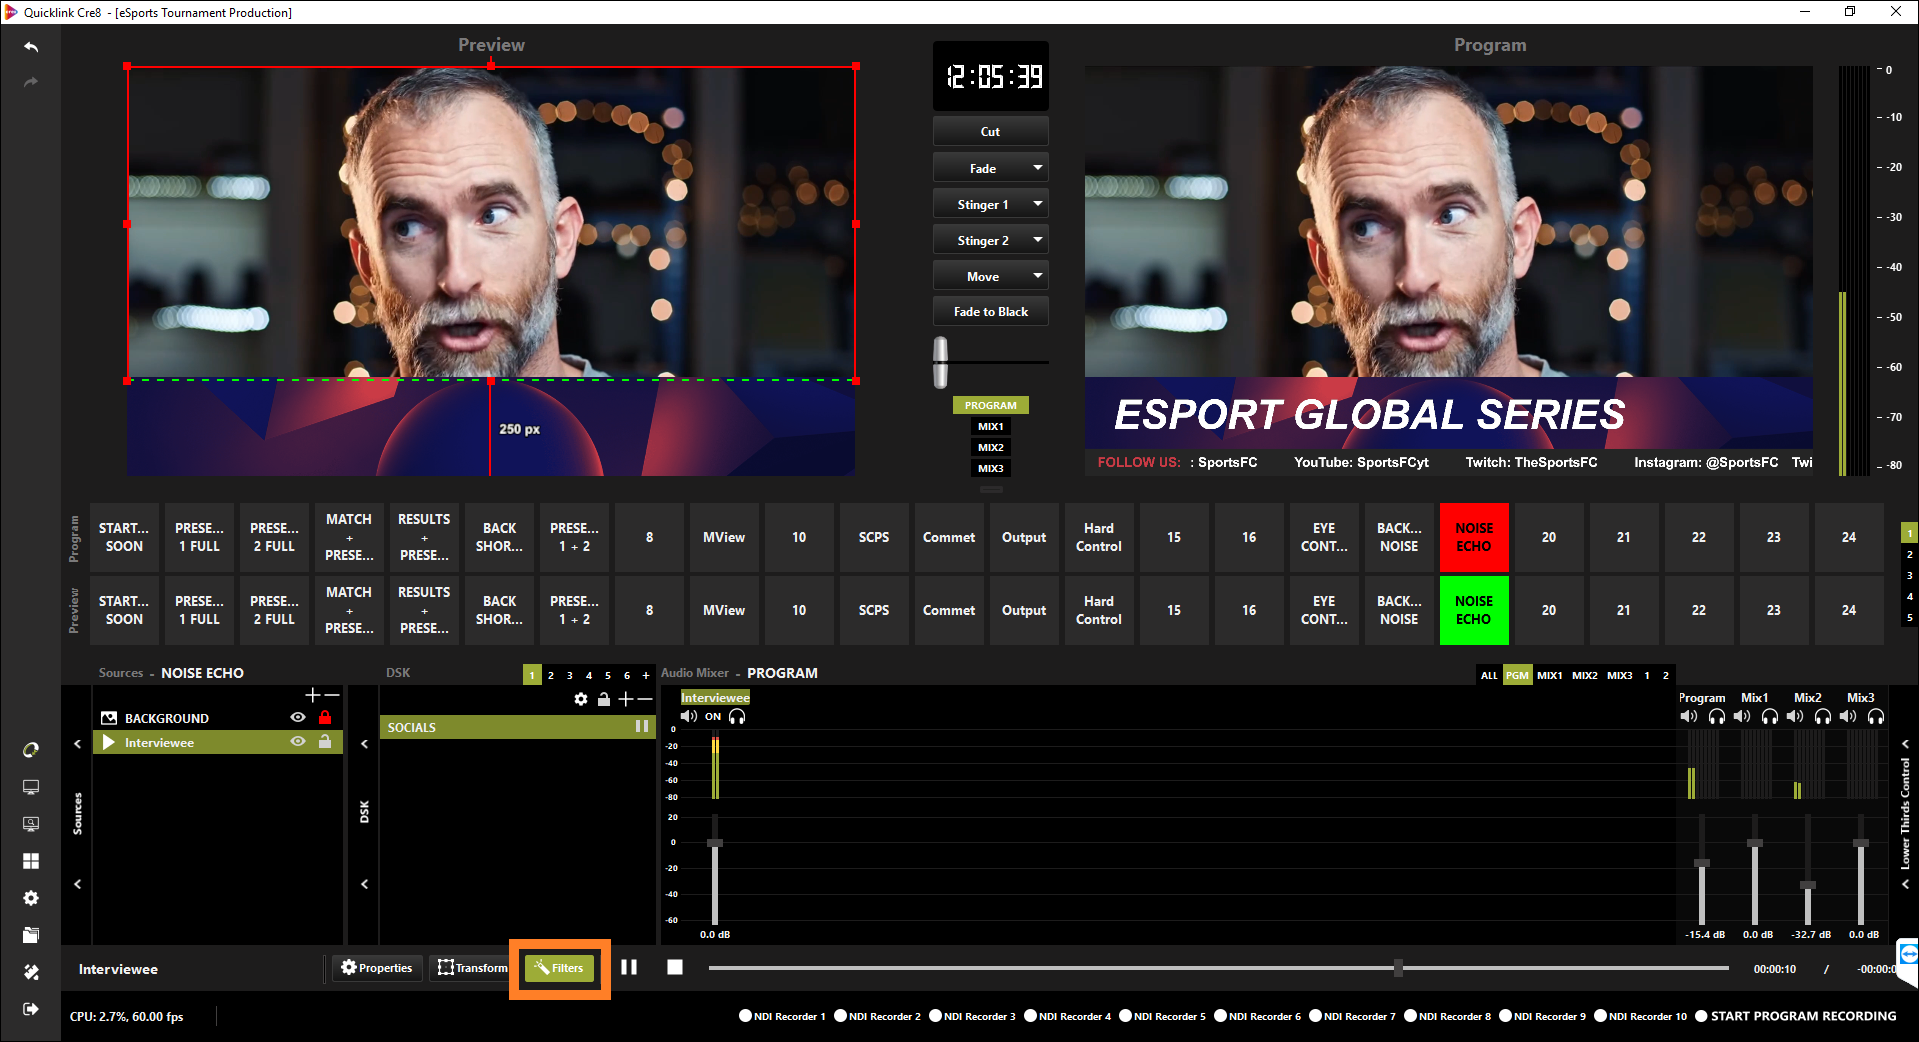Click the Mix2 audio fader handle
Screen dimensions: 1919x1042
1807,885
